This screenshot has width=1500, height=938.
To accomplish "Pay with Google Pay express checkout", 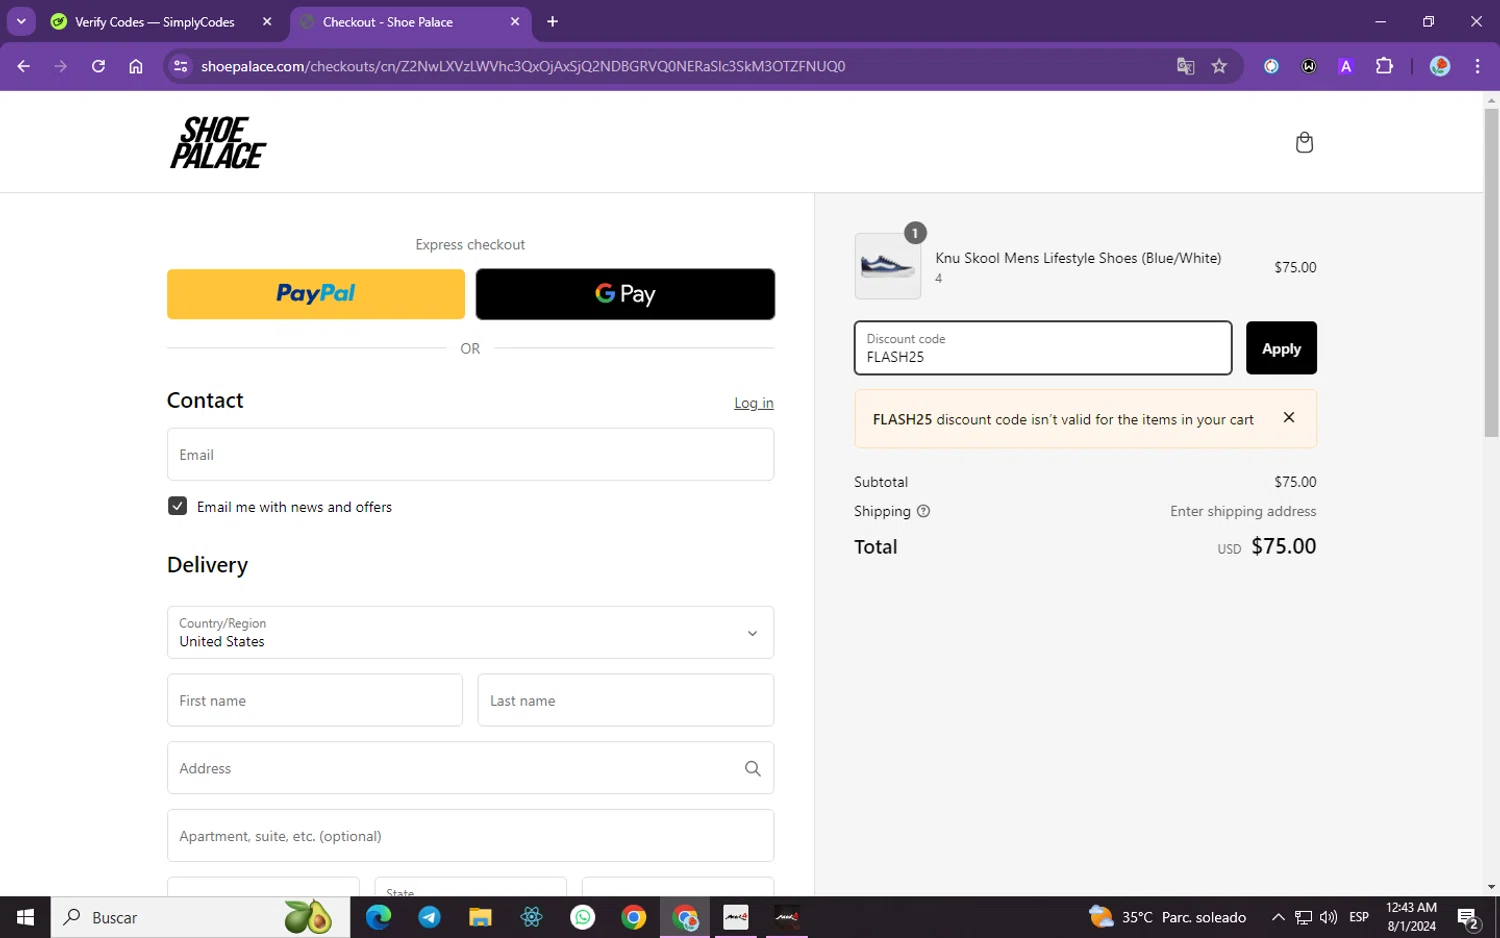I will point(625,294).
